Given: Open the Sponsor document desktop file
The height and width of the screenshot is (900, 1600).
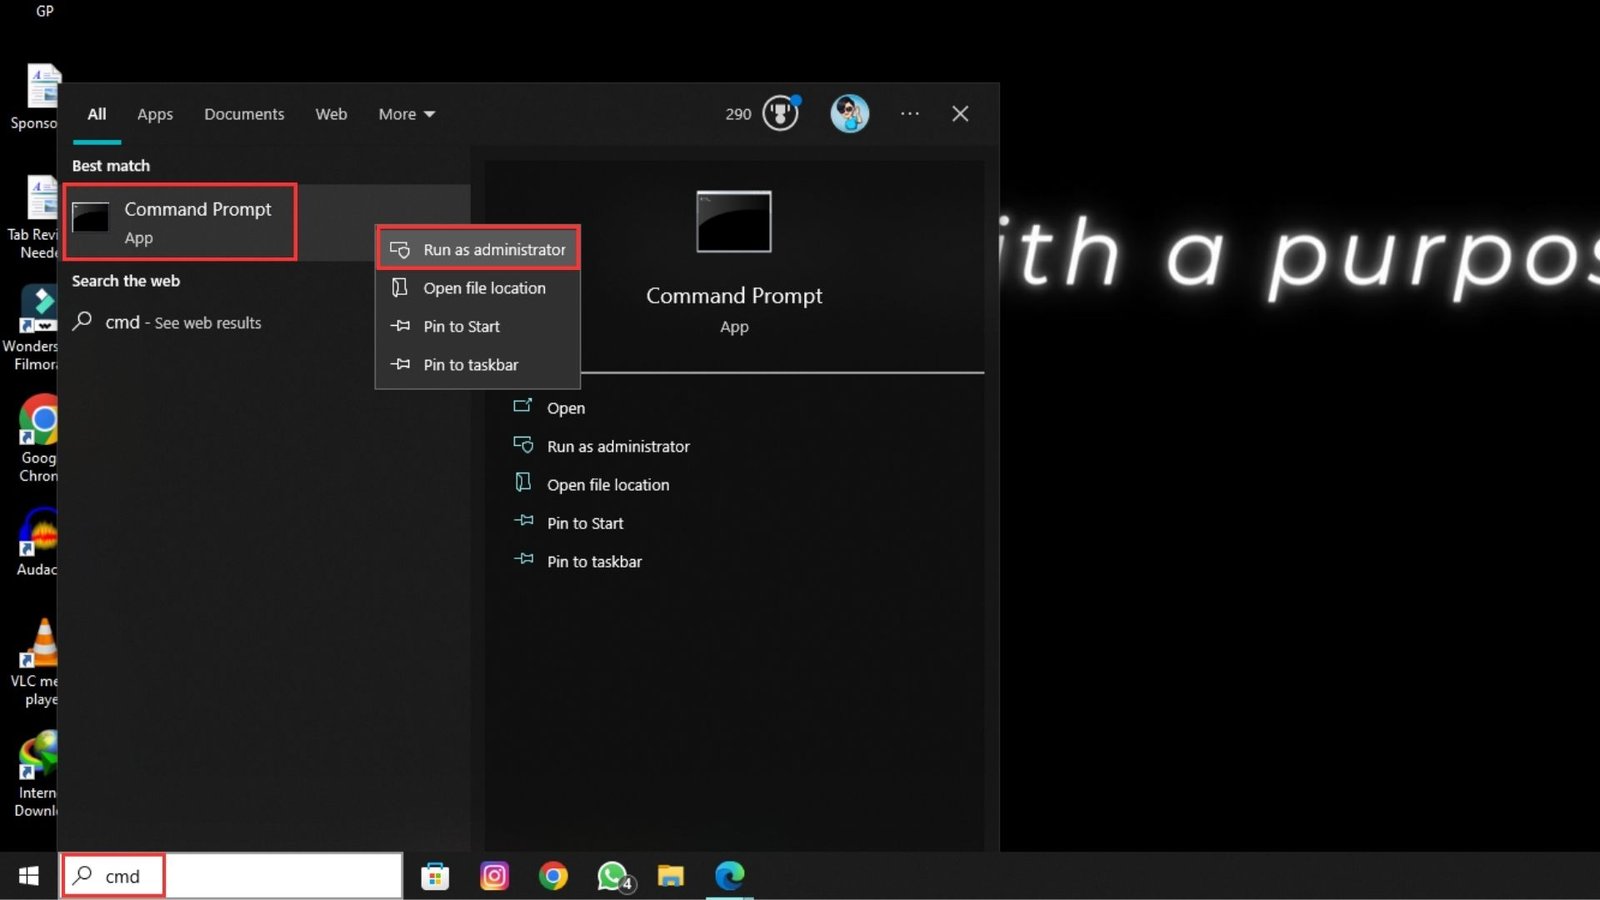Looking at the screenshot, I should point(36,97).
